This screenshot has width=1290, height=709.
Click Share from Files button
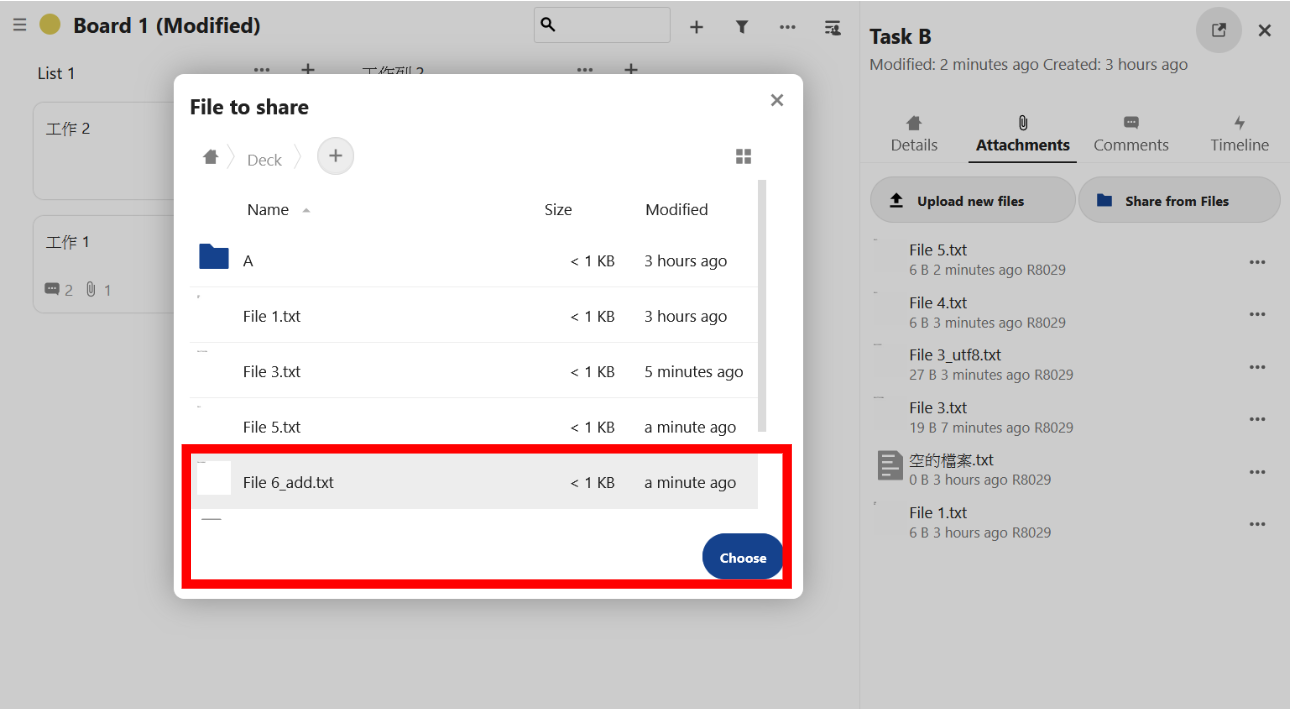pos(1179,200)
